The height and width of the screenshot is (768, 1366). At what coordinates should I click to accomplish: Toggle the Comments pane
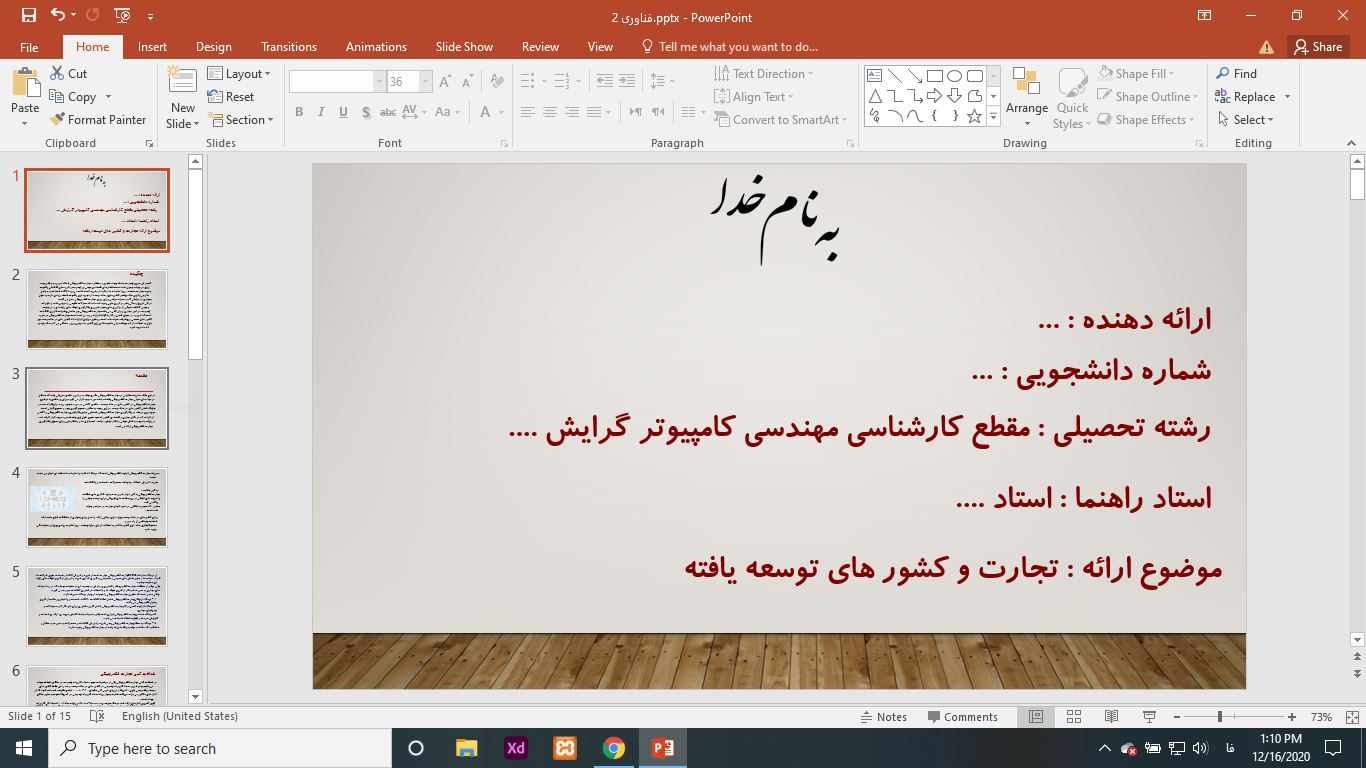click(962, 717)
